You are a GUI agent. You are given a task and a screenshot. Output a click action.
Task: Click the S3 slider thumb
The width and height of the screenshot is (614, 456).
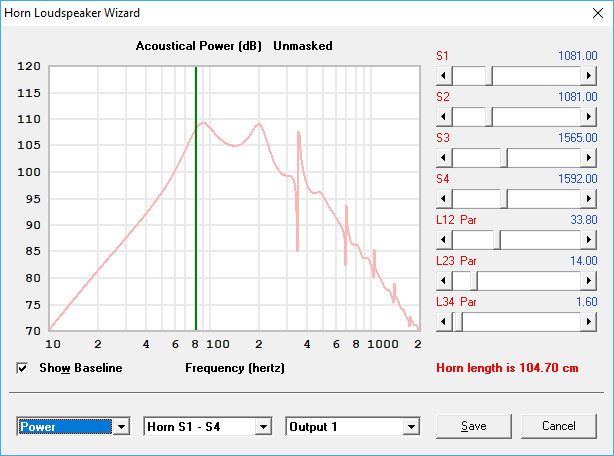pos(504,158)
